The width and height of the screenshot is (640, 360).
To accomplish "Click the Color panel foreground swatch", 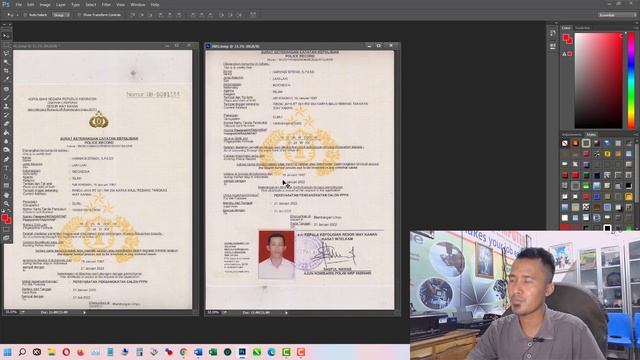I will 567,38.
